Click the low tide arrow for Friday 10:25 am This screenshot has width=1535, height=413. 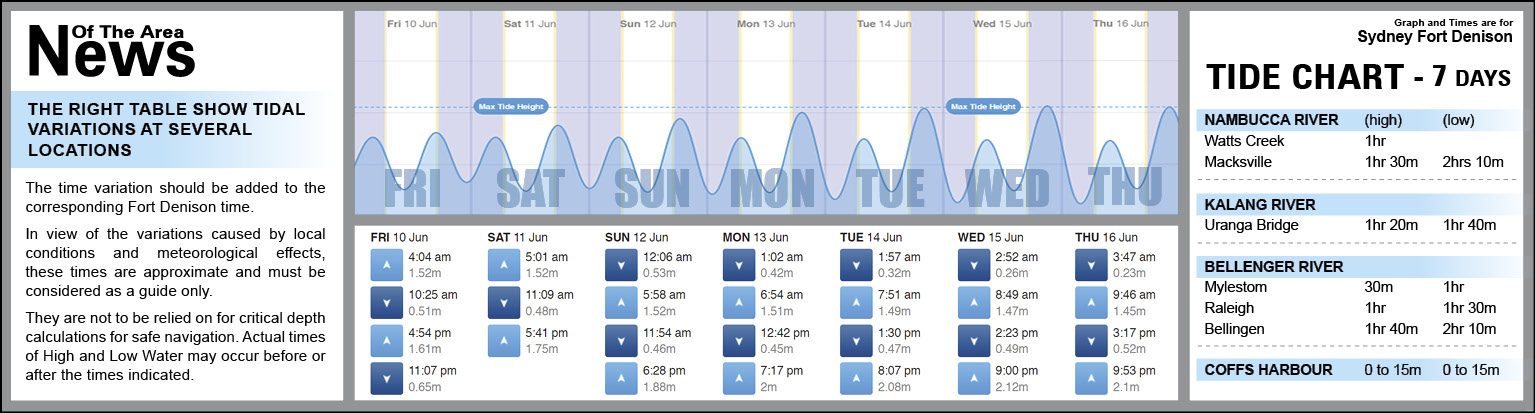click(x=387, y=303)
